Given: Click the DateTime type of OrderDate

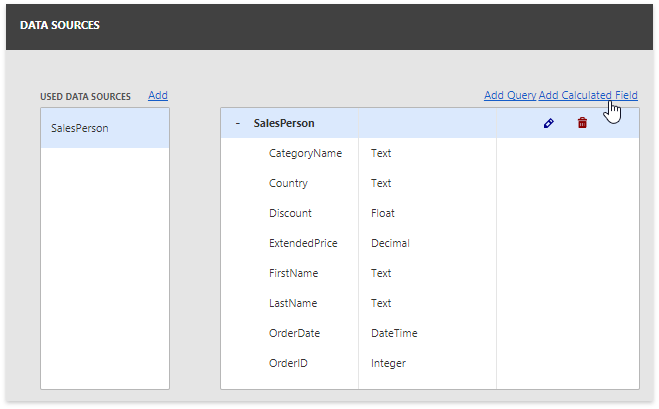Looking at the screenshot, I should (394, 333).
